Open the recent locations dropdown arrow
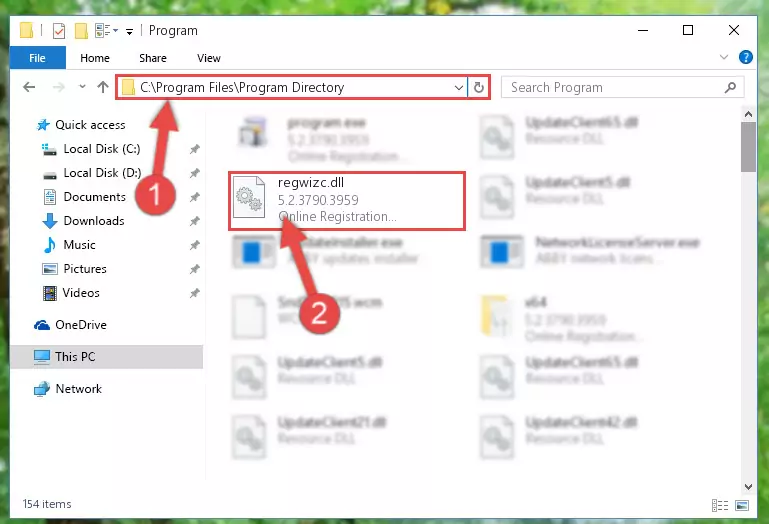Image resolution: width=769 pixels, height=524 pixels. 82,87
